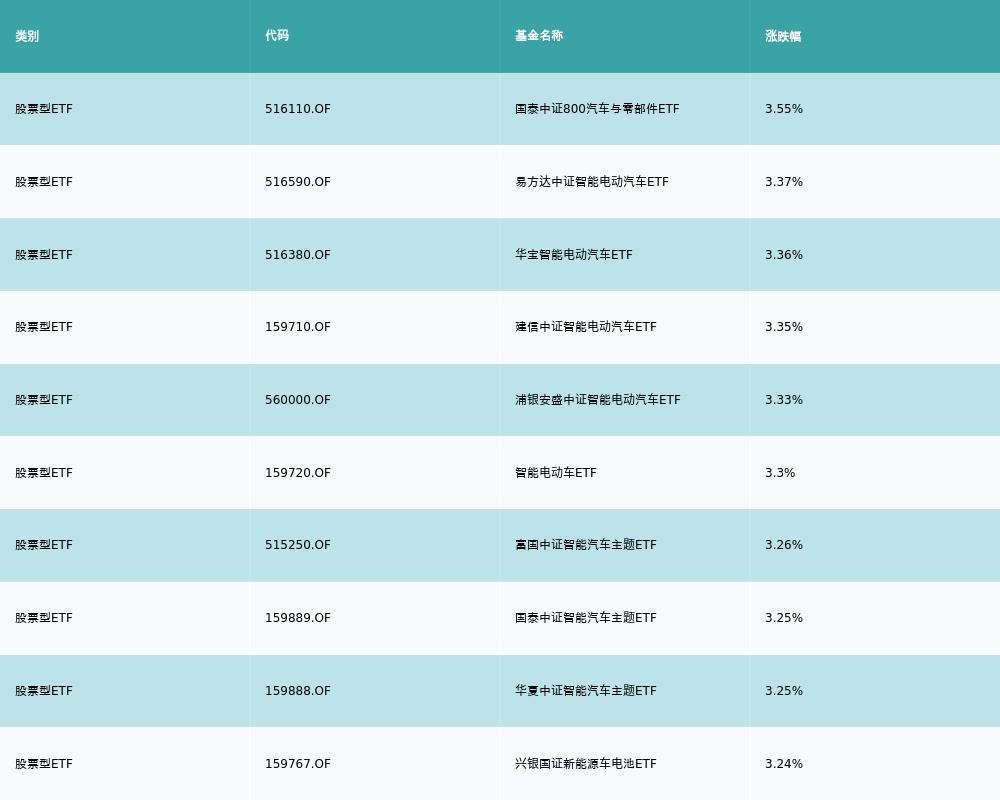Select fund 国泰中证800汽车与零部件ETF
Image resolution: width=1000 pixels, height=800 pixels.
coord(597,109)
